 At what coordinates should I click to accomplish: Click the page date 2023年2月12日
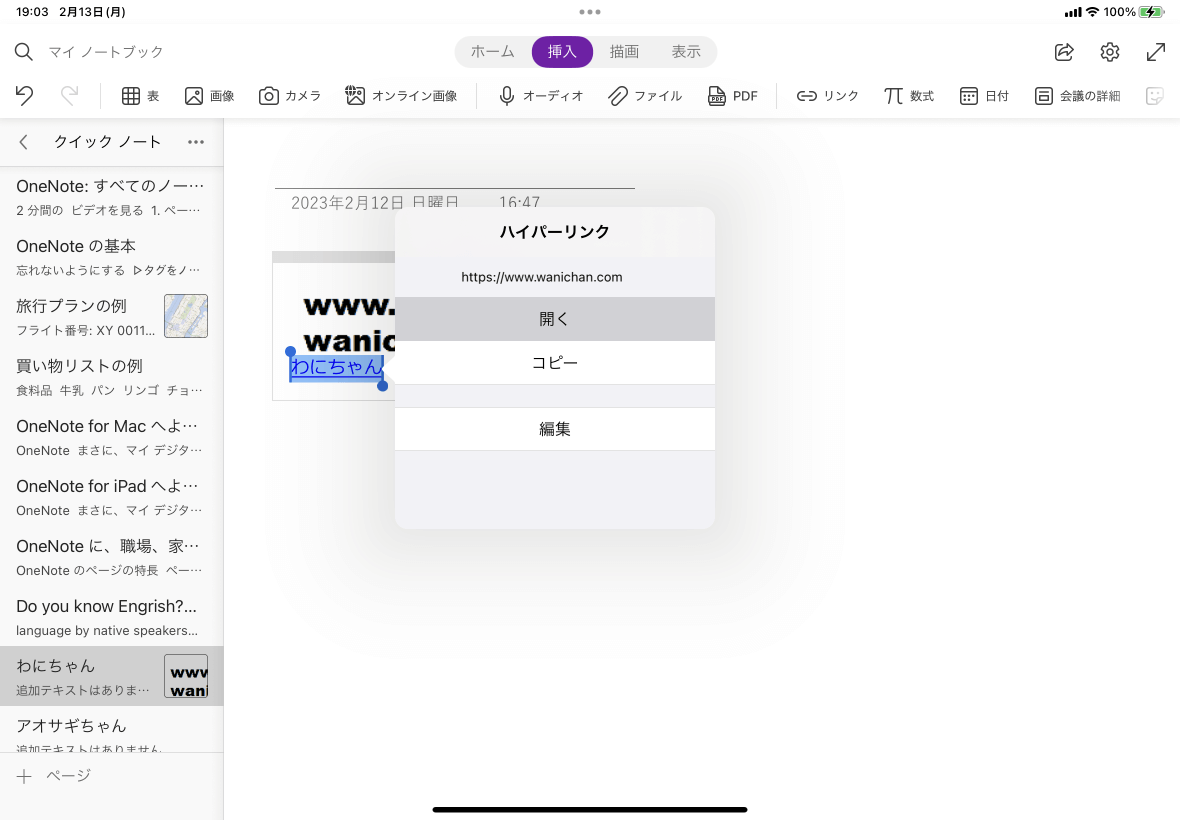click(x=347, y=202)
